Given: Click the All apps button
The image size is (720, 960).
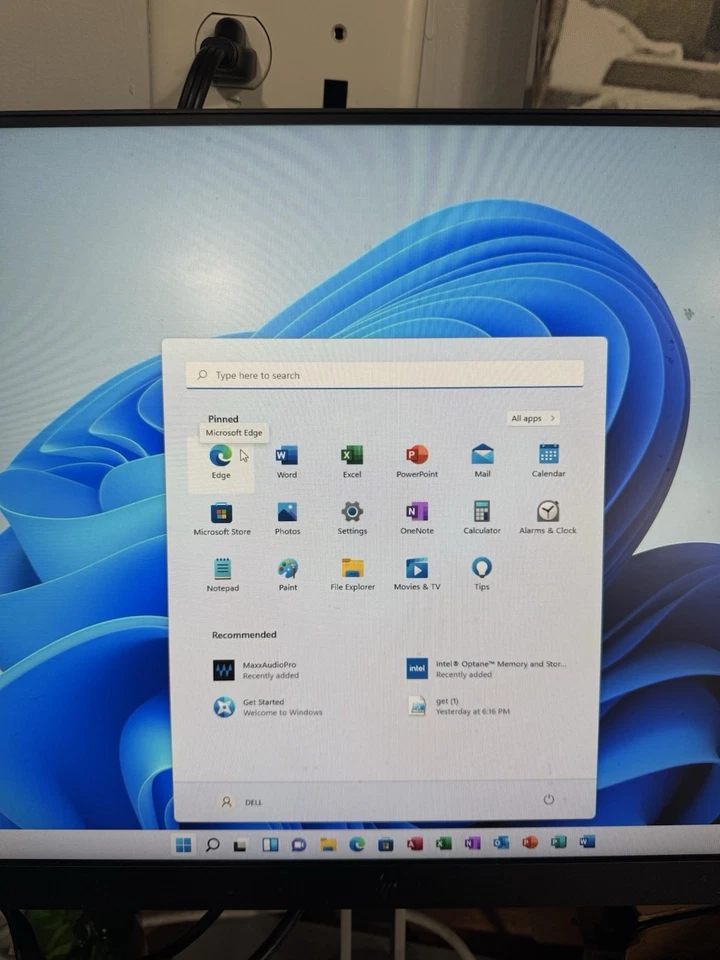Looking at the screenshot, I should [x=533, y=418].
